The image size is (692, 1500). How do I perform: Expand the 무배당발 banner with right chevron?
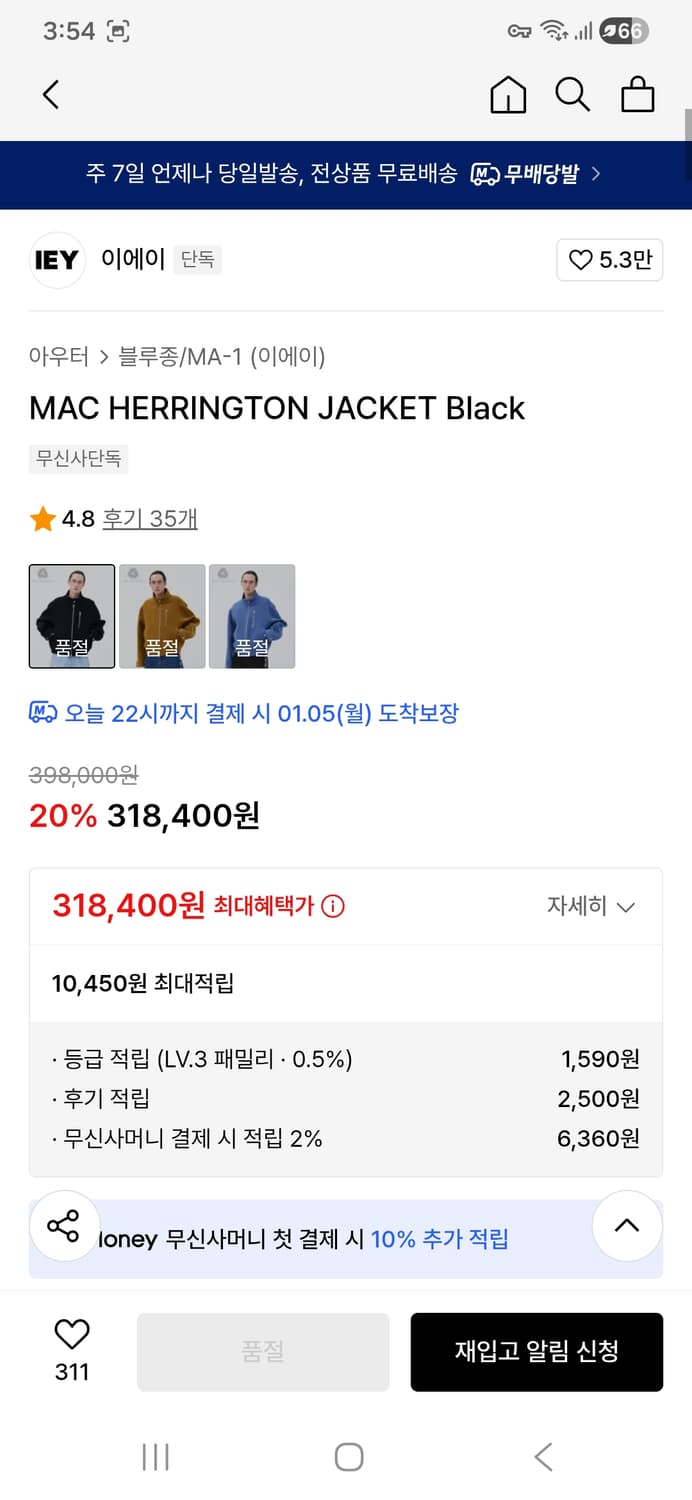tap(597, 174)
